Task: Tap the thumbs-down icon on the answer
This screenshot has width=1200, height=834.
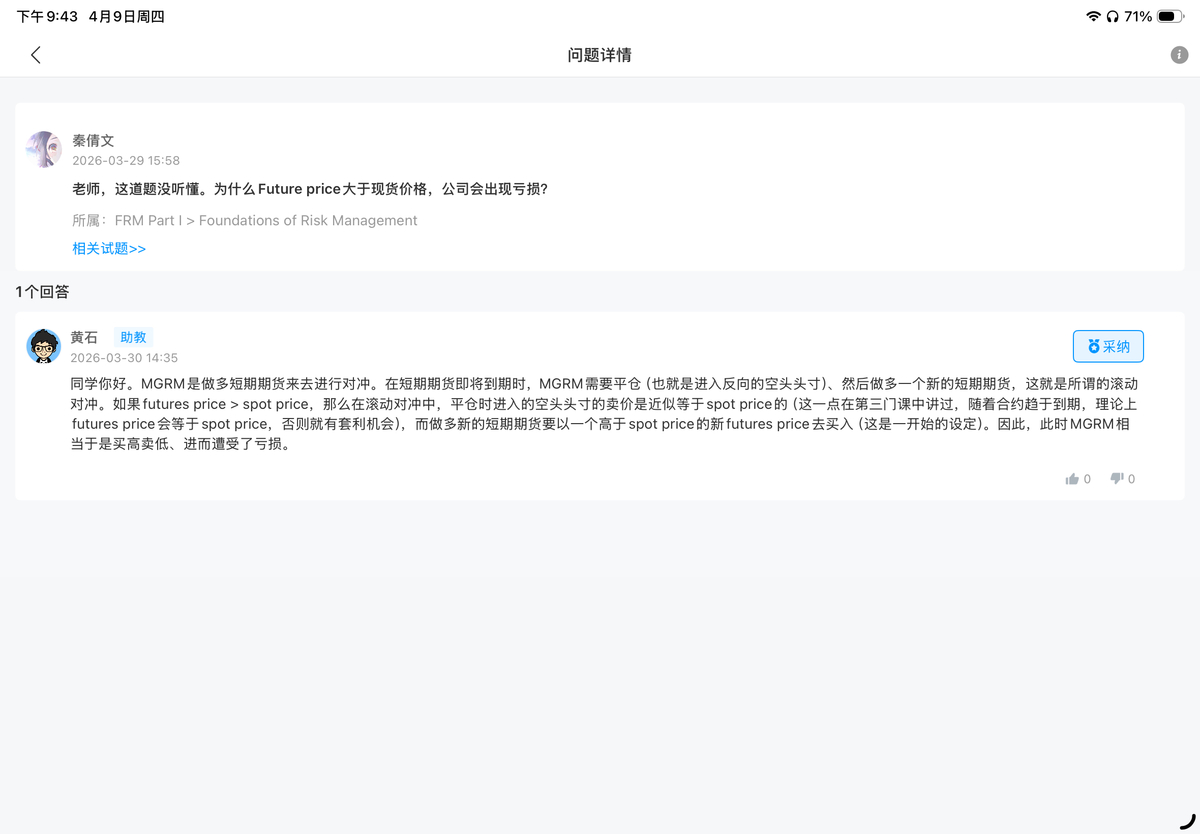Action: click(1117, 479)
